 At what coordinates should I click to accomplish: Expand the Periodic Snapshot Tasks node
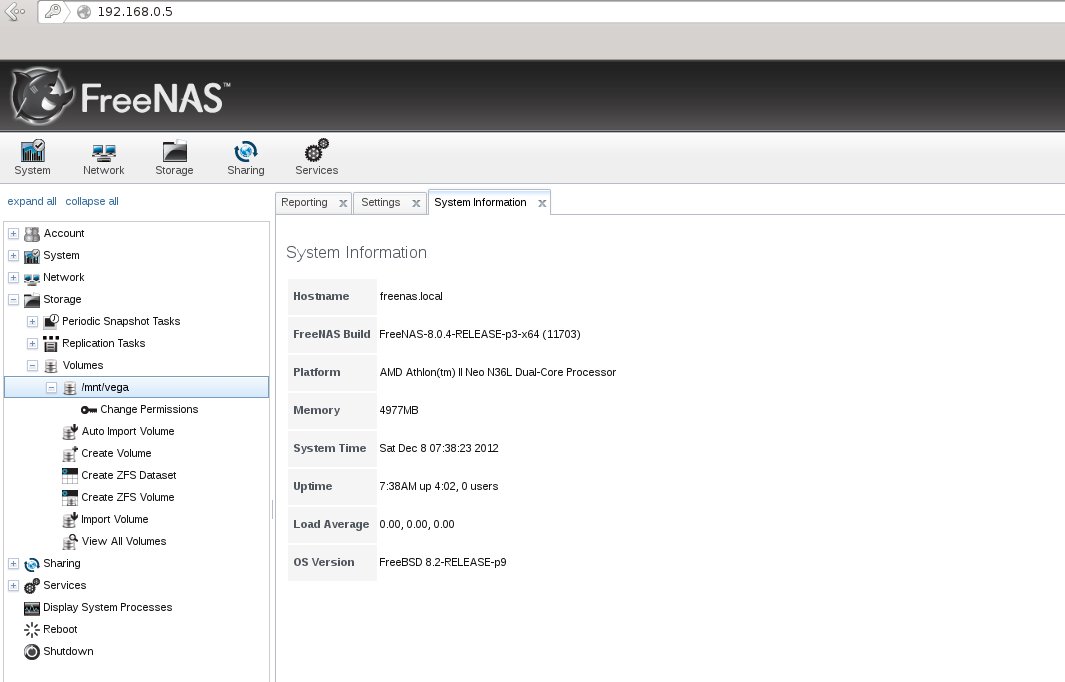33,321
